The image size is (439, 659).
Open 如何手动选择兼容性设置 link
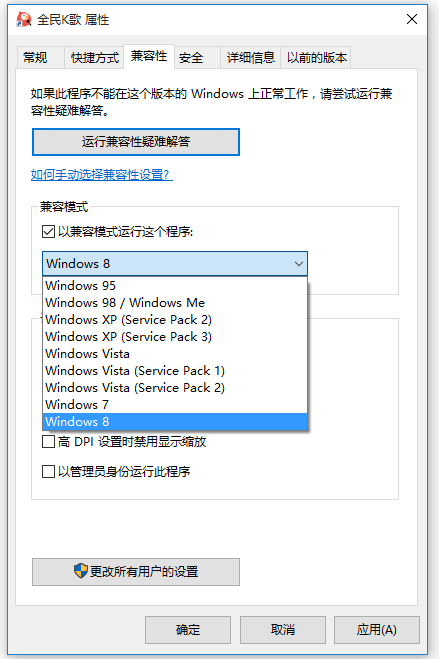[102, 174]
